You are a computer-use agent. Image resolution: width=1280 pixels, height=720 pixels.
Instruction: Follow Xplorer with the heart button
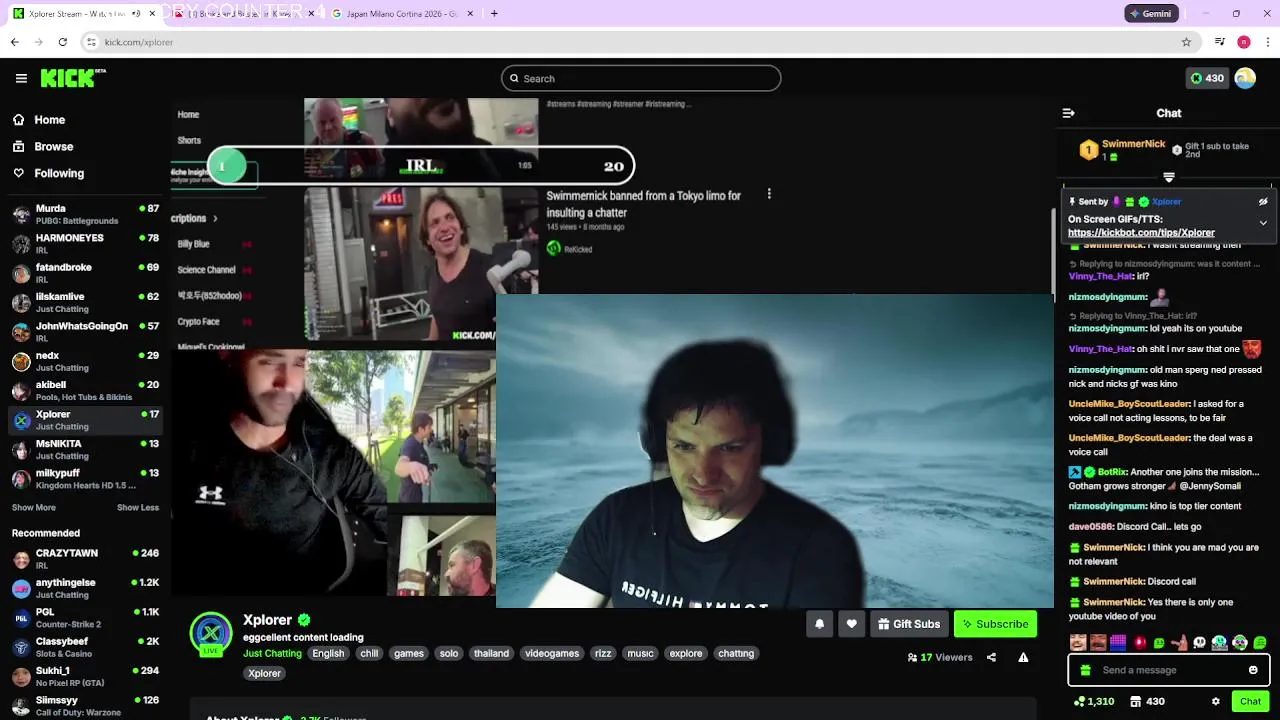(852, 624)
